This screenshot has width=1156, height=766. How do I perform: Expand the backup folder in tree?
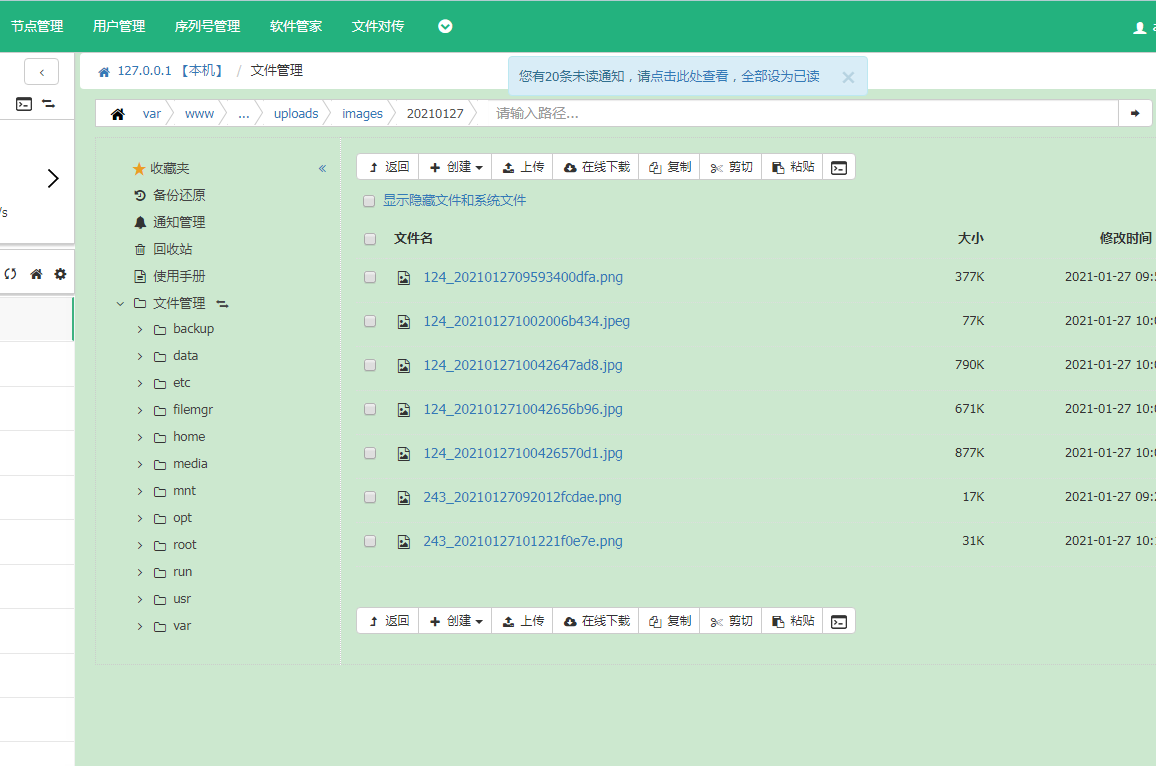click(x=140, y=329)
